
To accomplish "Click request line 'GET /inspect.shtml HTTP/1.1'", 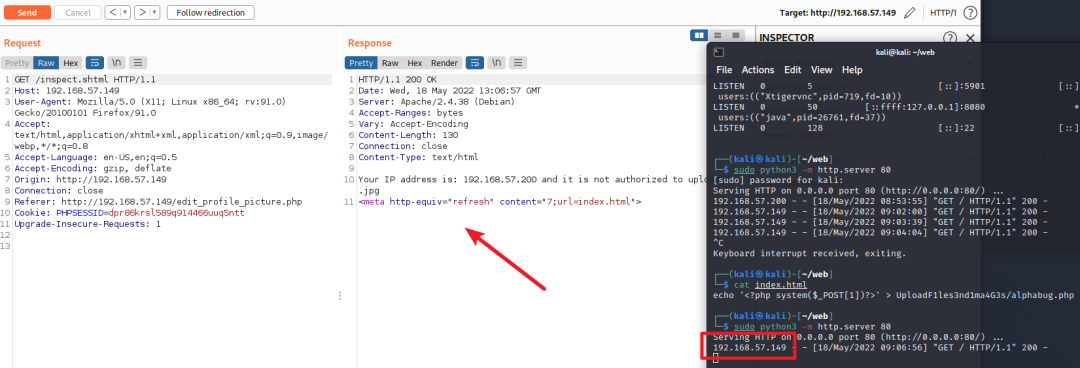I will coord(85,79).
